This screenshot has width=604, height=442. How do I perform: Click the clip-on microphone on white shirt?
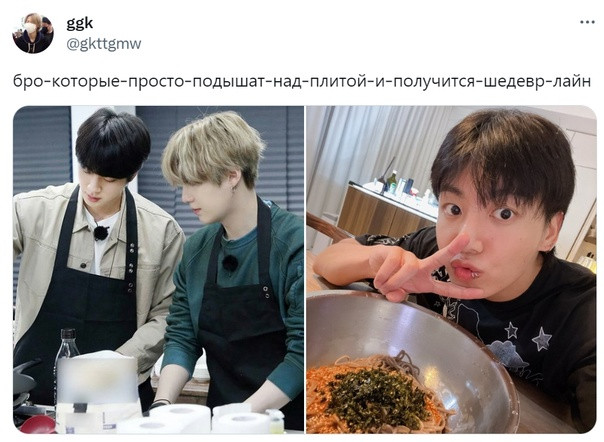click(x=101, y=233)
